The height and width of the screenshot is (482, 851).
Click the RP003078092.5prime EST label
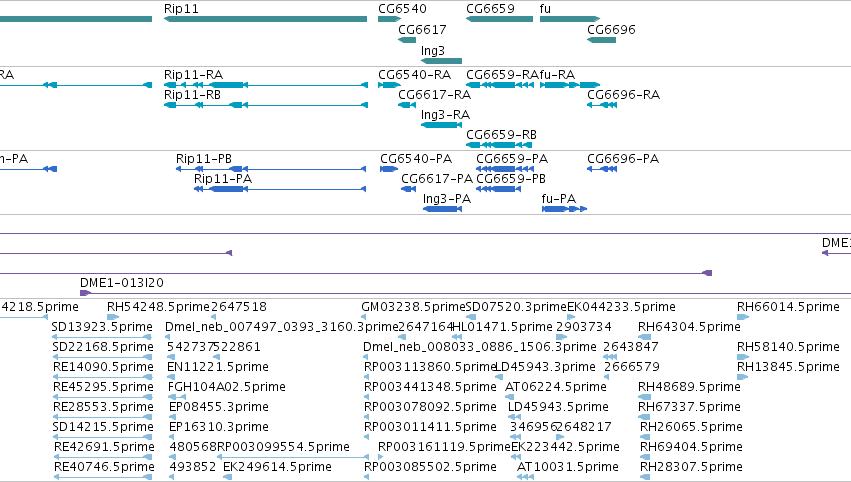point(430,408)
